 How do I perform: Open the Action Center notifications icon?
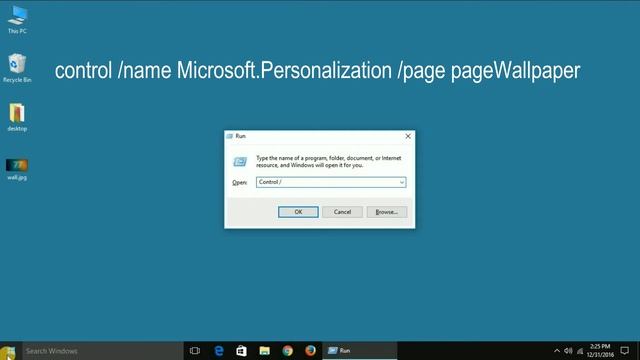coord(624,351)
